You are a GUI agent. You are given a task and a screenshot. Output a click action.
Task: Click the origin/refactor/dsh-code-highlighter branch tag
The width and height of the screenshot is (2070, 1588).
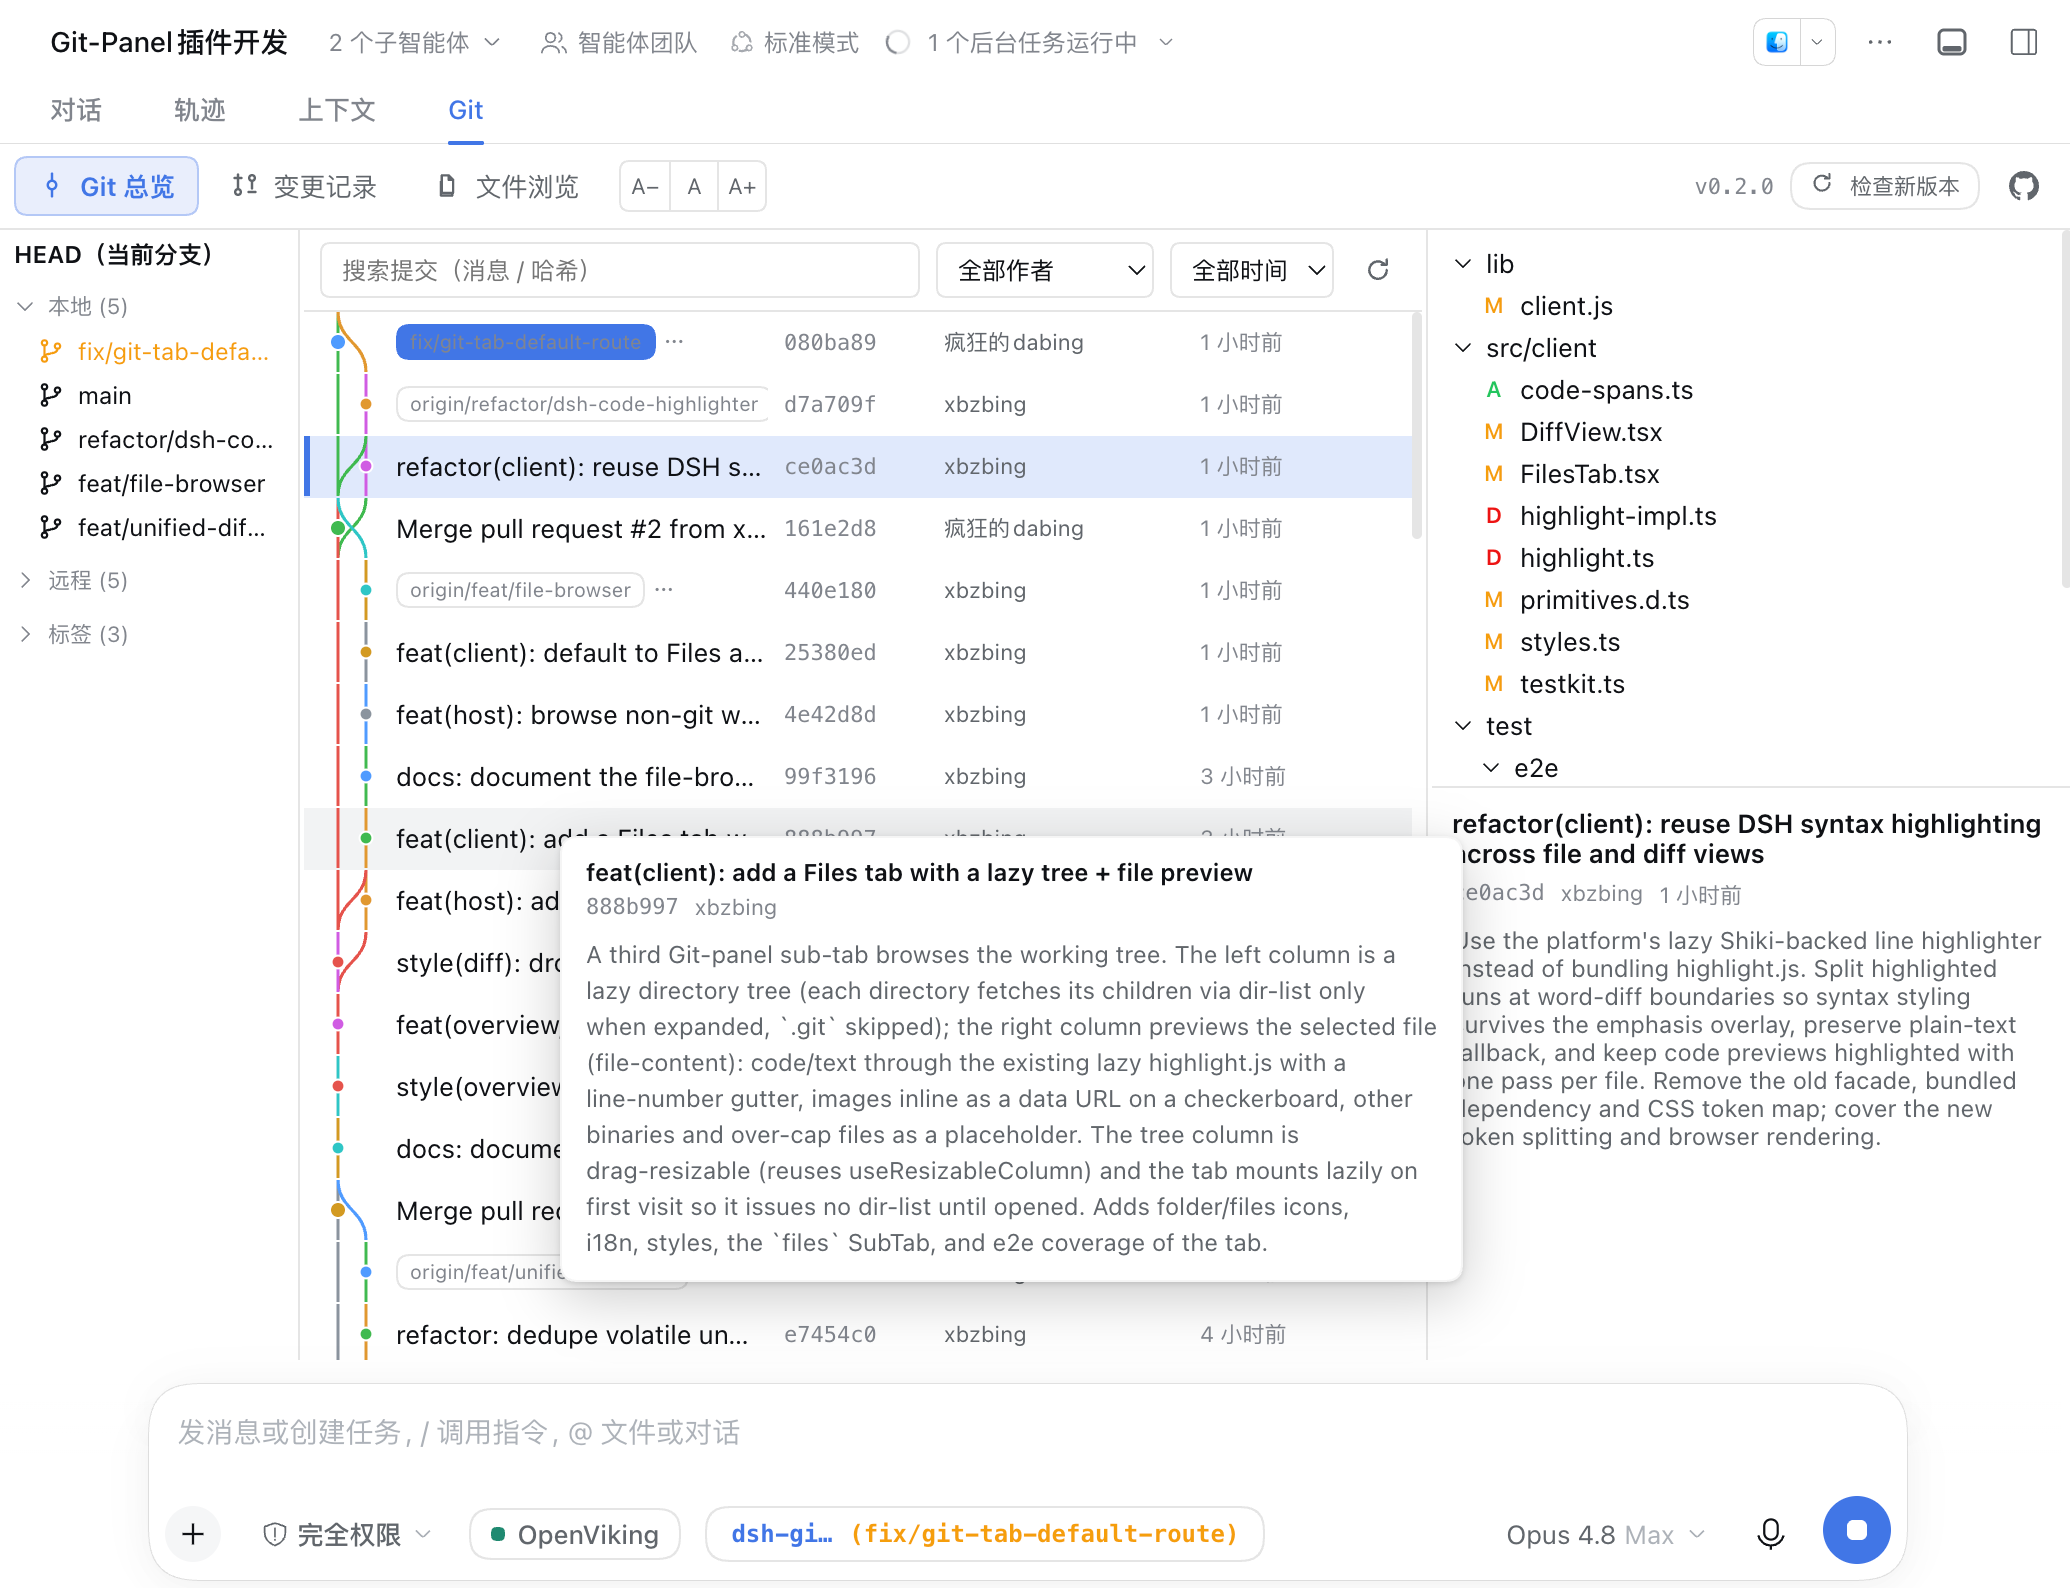coord(583,404)
